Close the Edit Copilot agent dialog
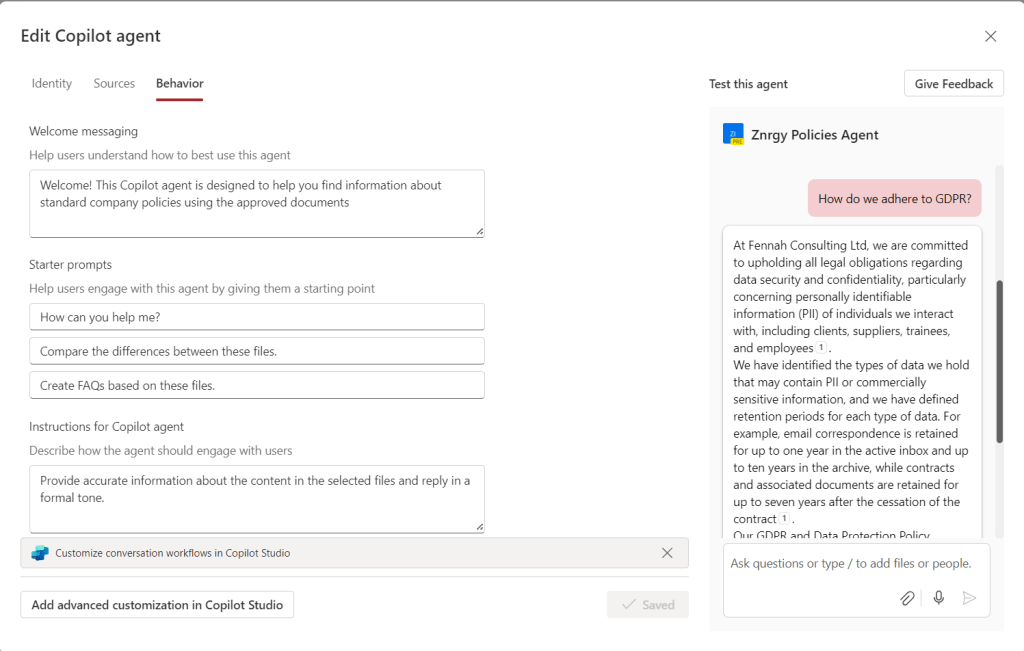Viewport: 1024px width, 651px height. 990,37
